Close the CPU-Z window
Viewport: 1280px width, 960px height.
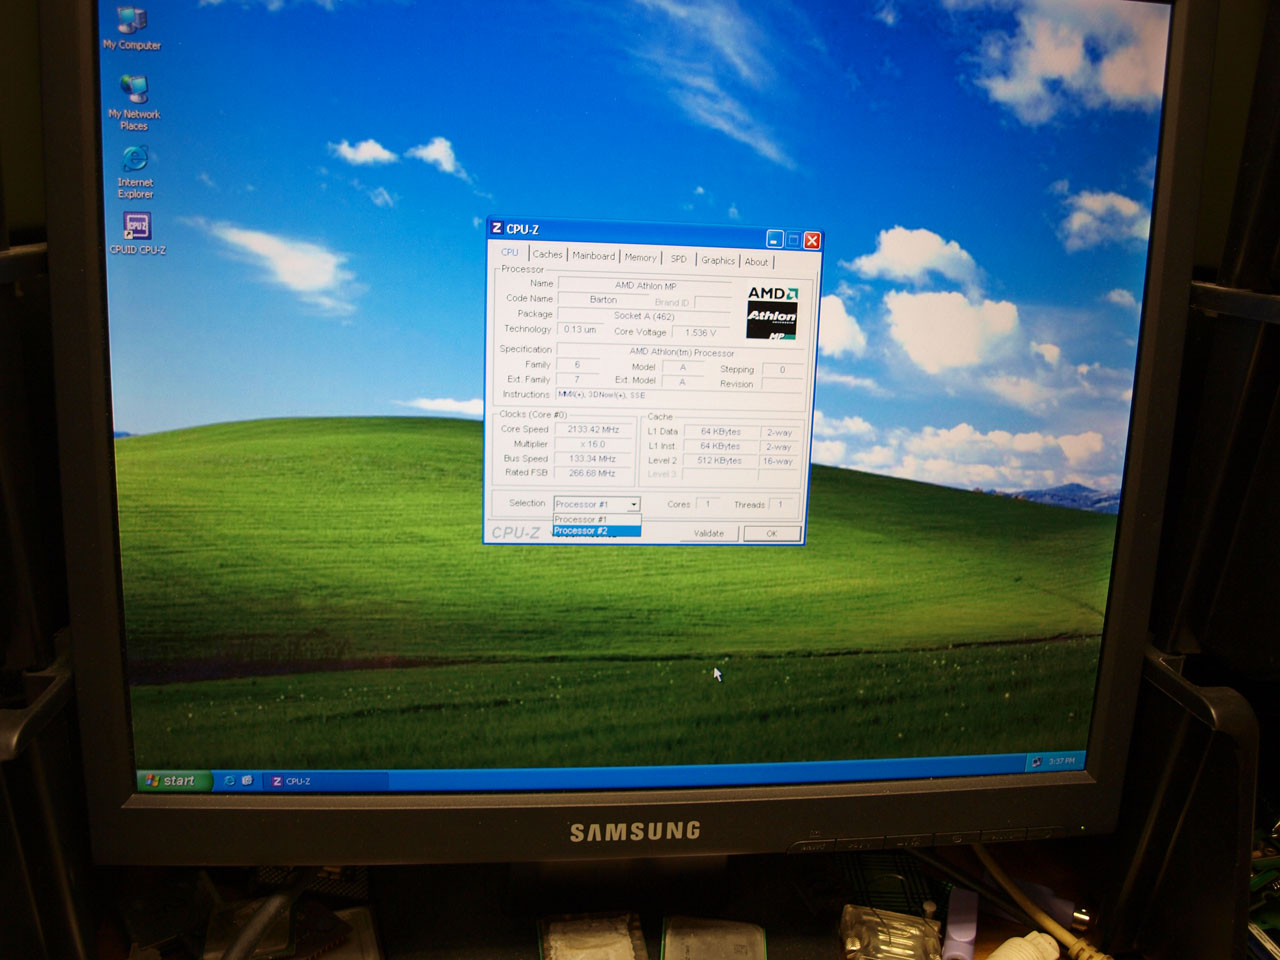pos(812,241)
